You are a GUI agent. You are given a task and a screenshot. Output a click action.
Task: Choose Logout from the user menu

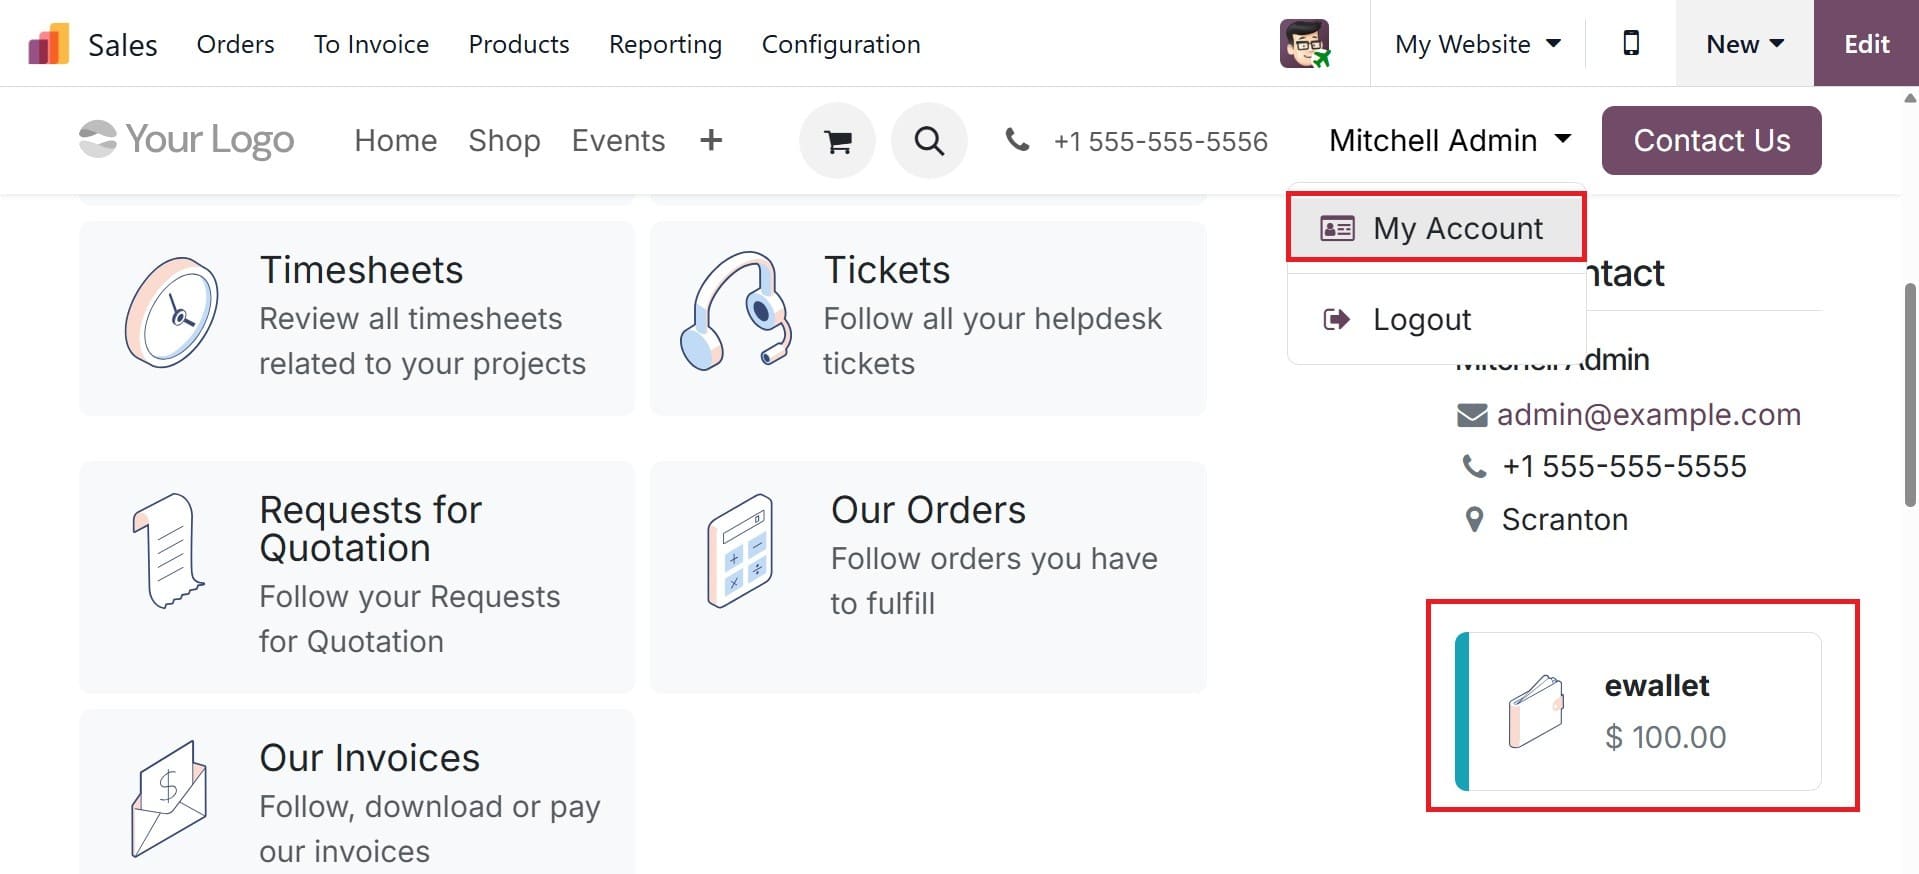(x=1421, y=319)
